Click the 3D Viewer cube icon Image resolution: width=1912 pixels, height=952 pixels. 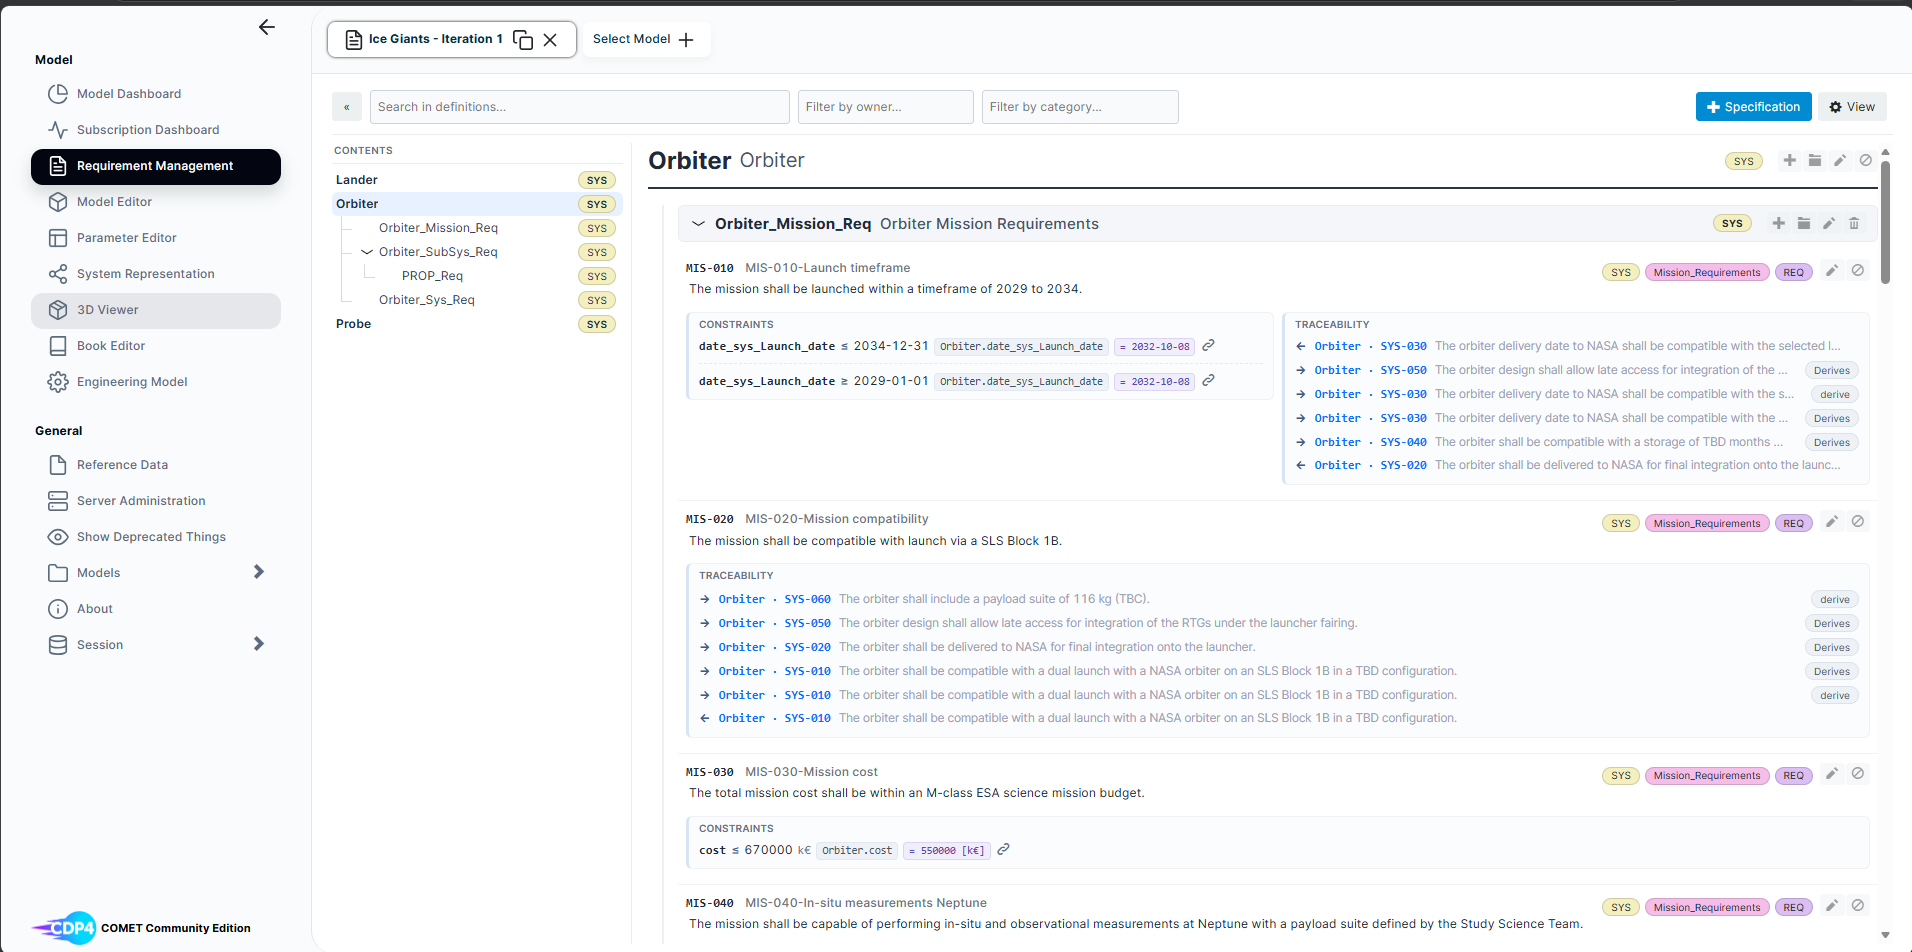58,310
